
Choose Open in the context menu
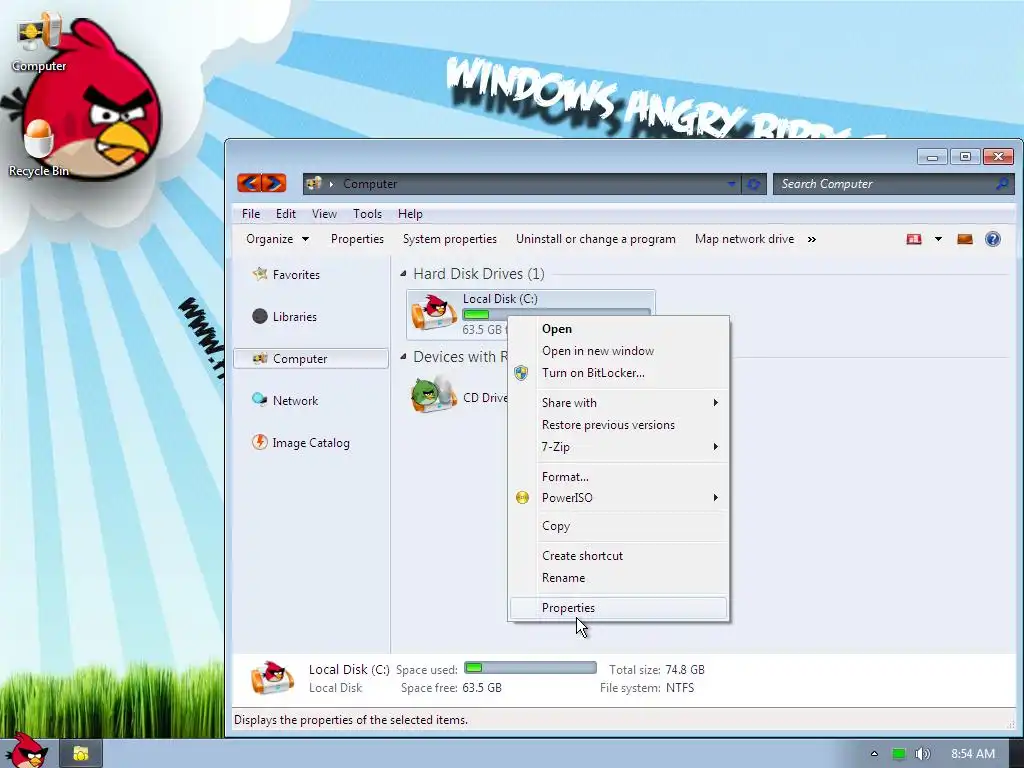click(x=618, y=329)
